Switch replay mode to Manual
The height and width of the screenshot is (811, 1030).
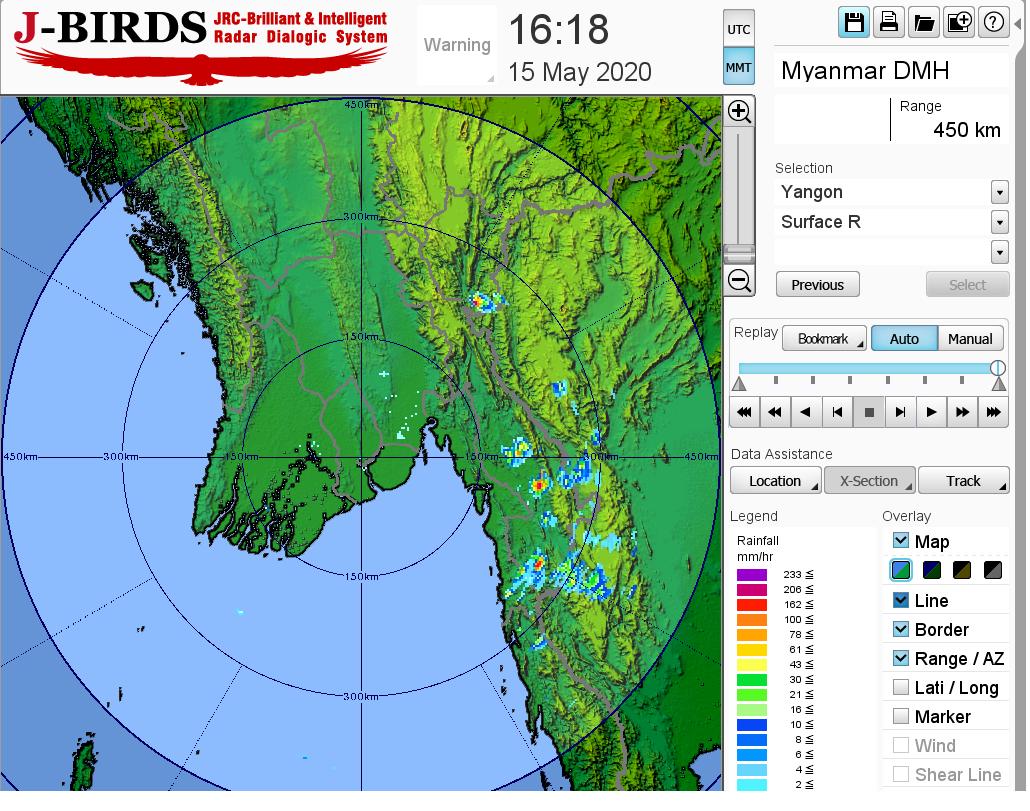pyautogui.click(x=969, y=339)
